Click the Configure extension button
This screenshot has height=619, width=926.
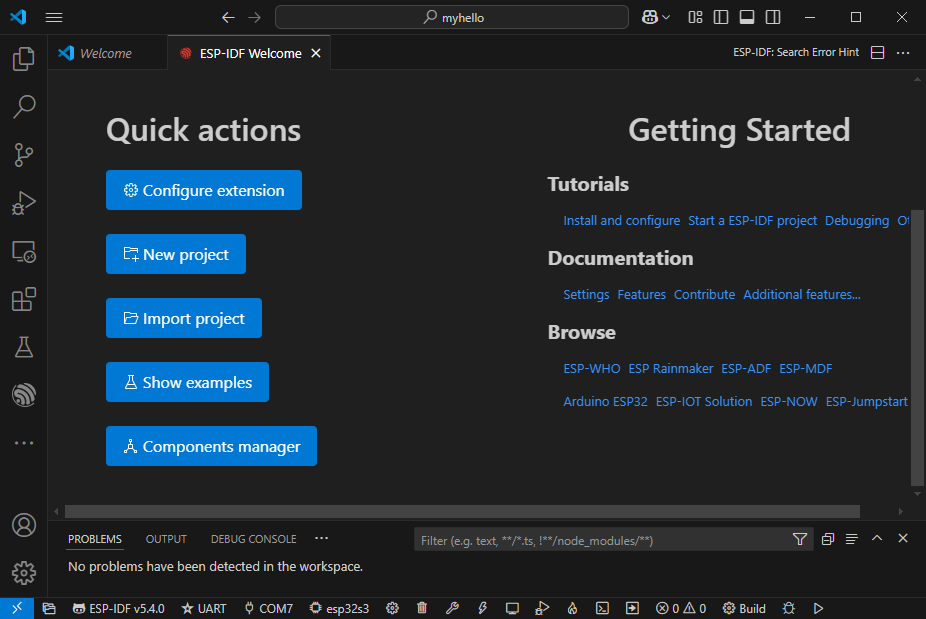pyautogui.click(x=204, y=190)
